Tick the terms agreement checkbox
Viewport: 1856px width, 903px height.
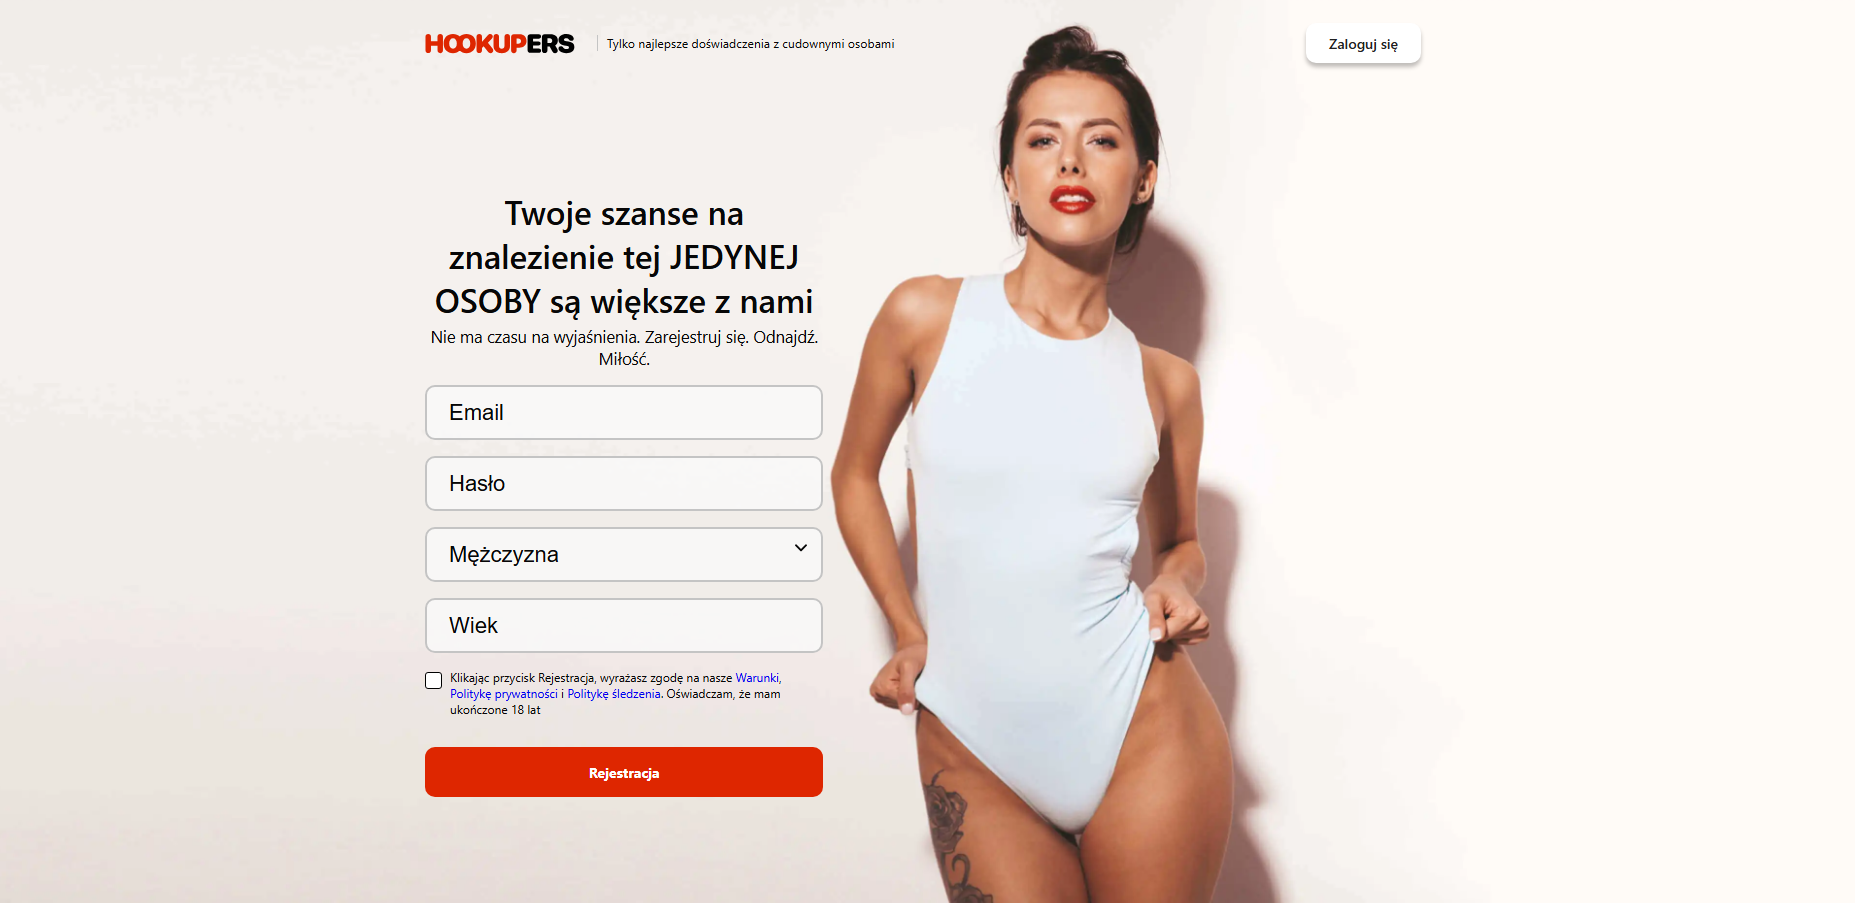(433, 681)
